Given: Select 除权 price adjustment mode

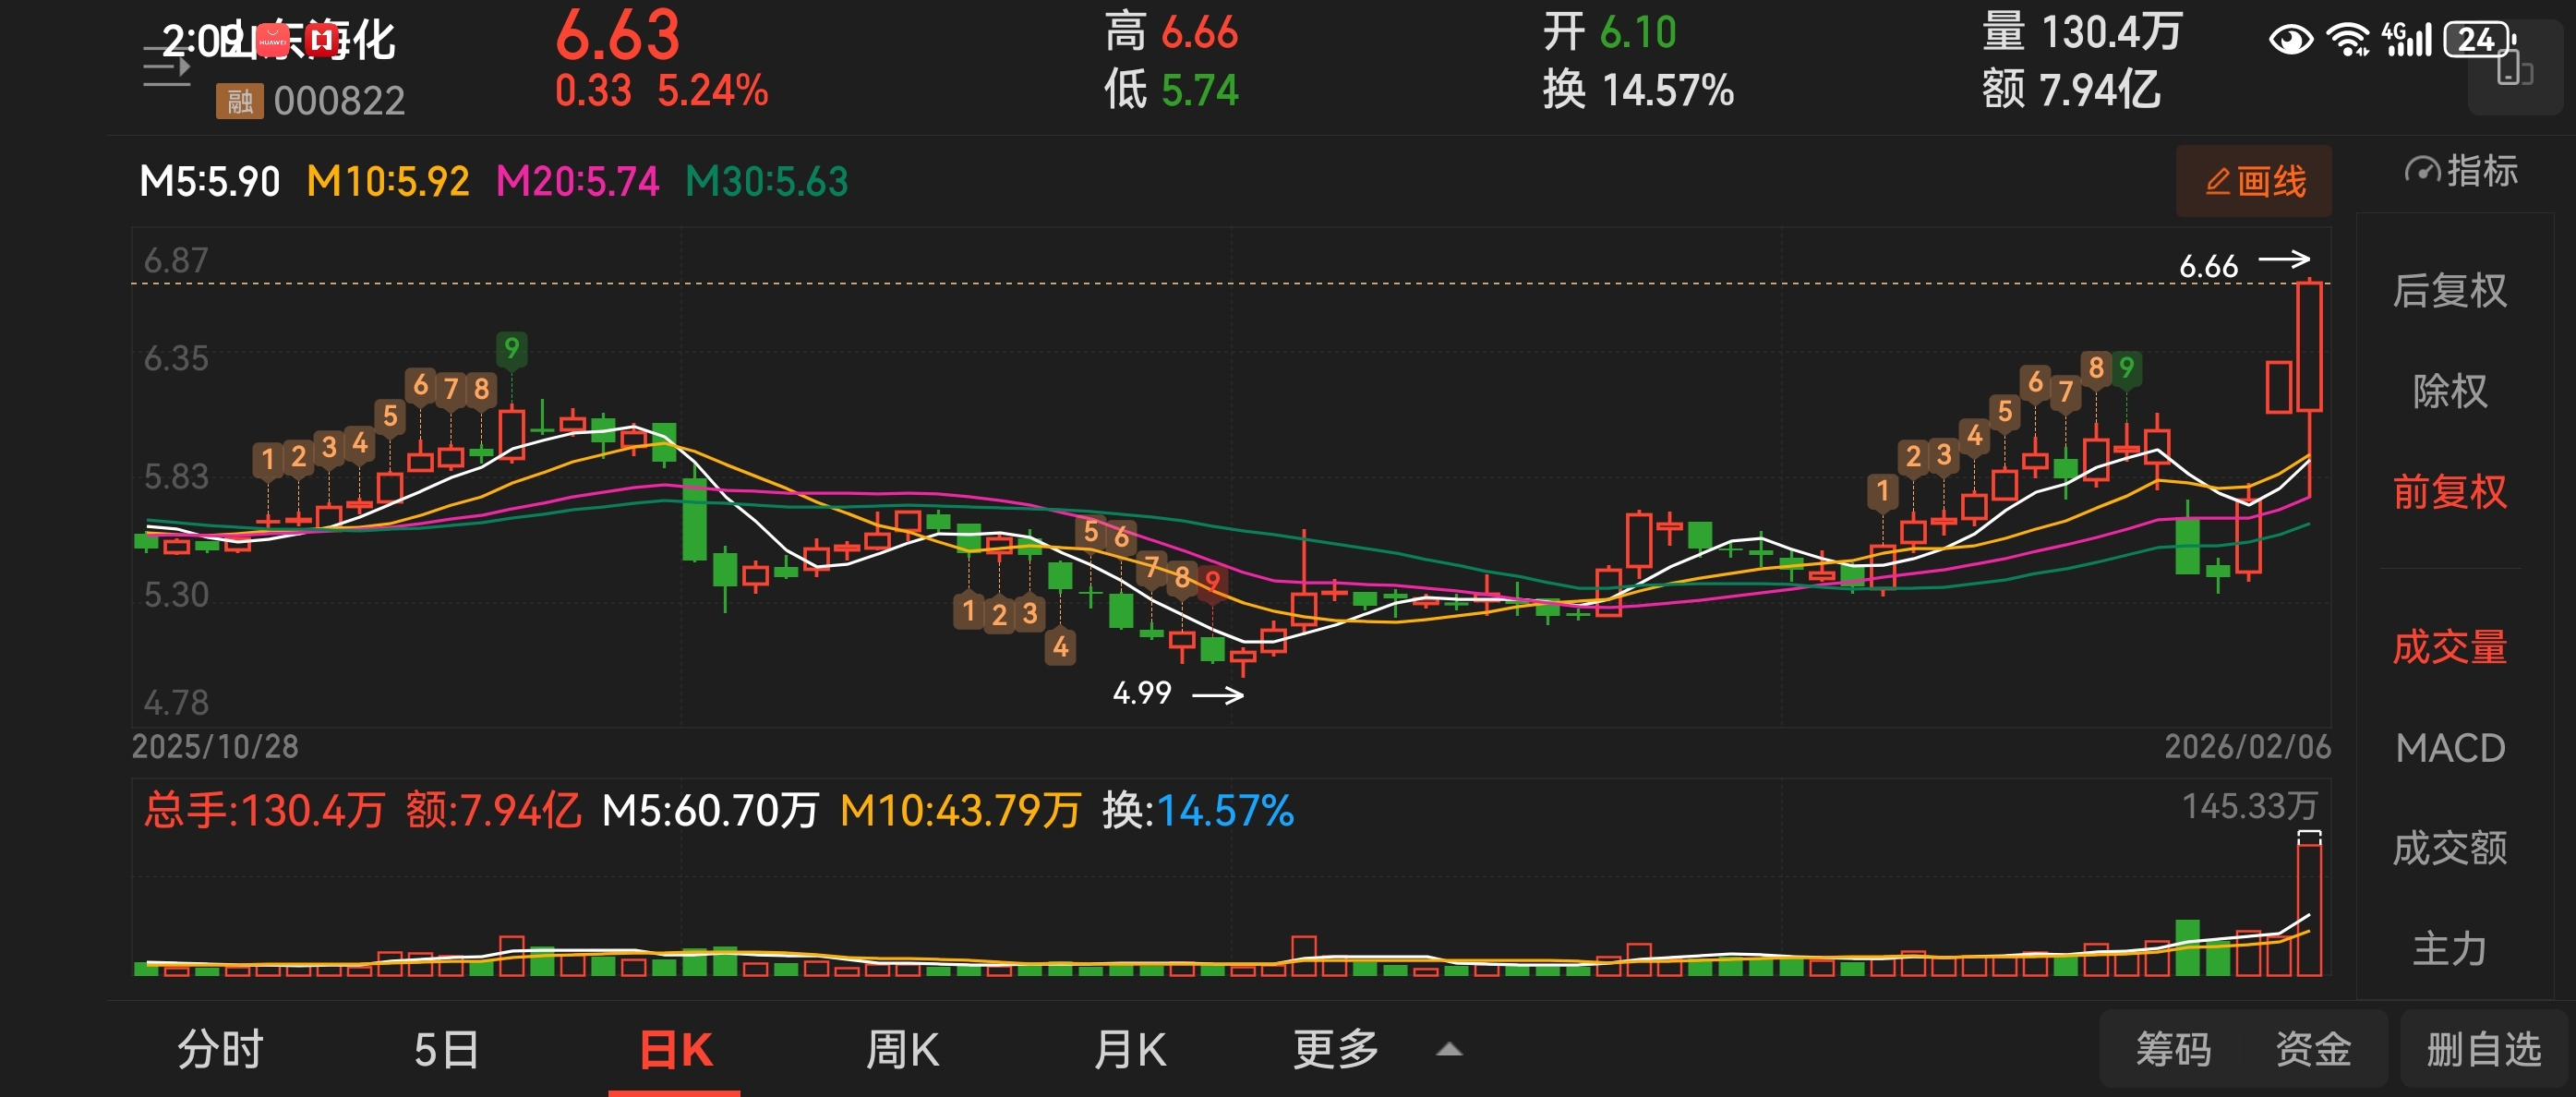Looking at the screenshot, I should pos(2449,391).
